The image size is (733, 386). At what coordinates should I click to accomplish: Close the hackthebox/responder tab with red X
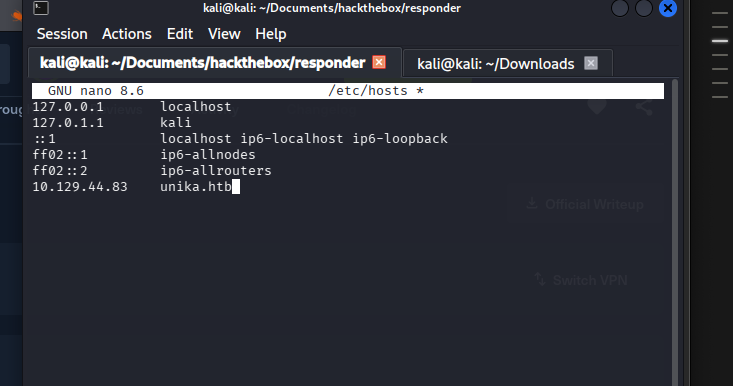(379, 62)
